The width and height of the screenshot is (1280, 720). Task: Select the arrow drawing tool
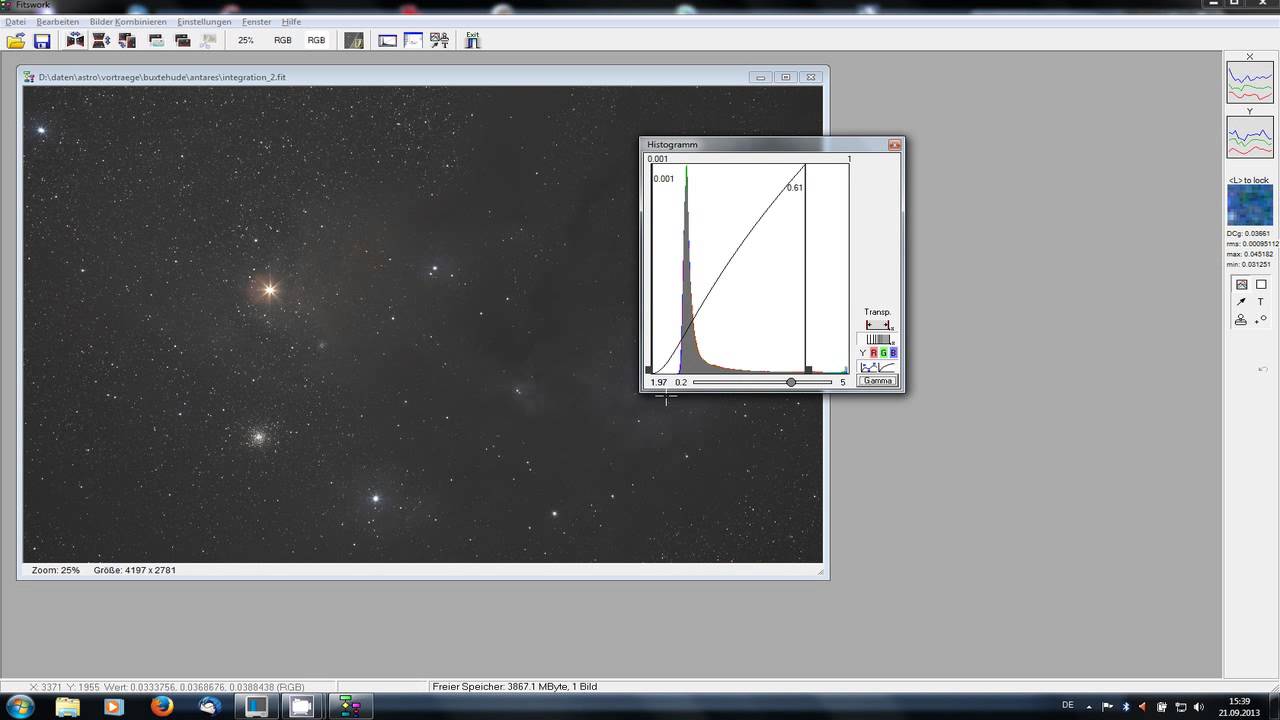click(1241, 301)
